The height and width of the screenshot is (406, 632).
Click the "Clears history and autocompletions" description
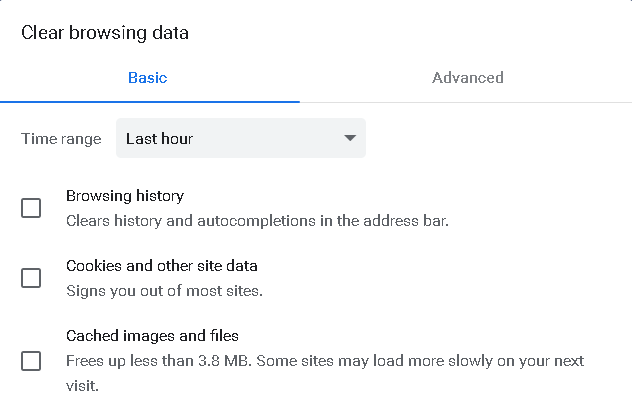(200, 220)
